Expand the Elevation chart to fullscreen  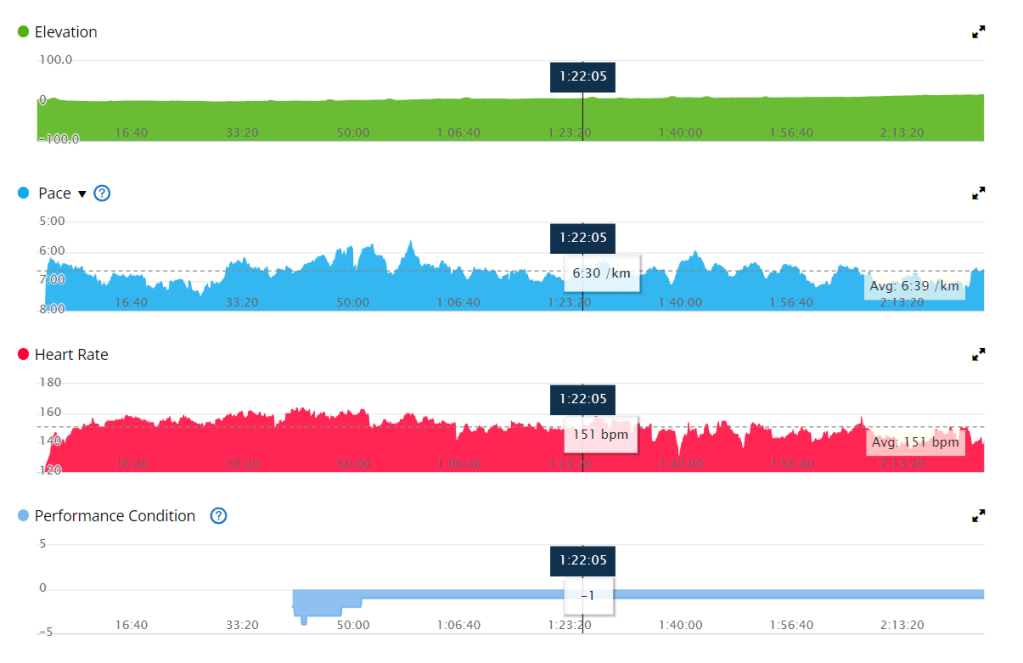tap(978, 32)
